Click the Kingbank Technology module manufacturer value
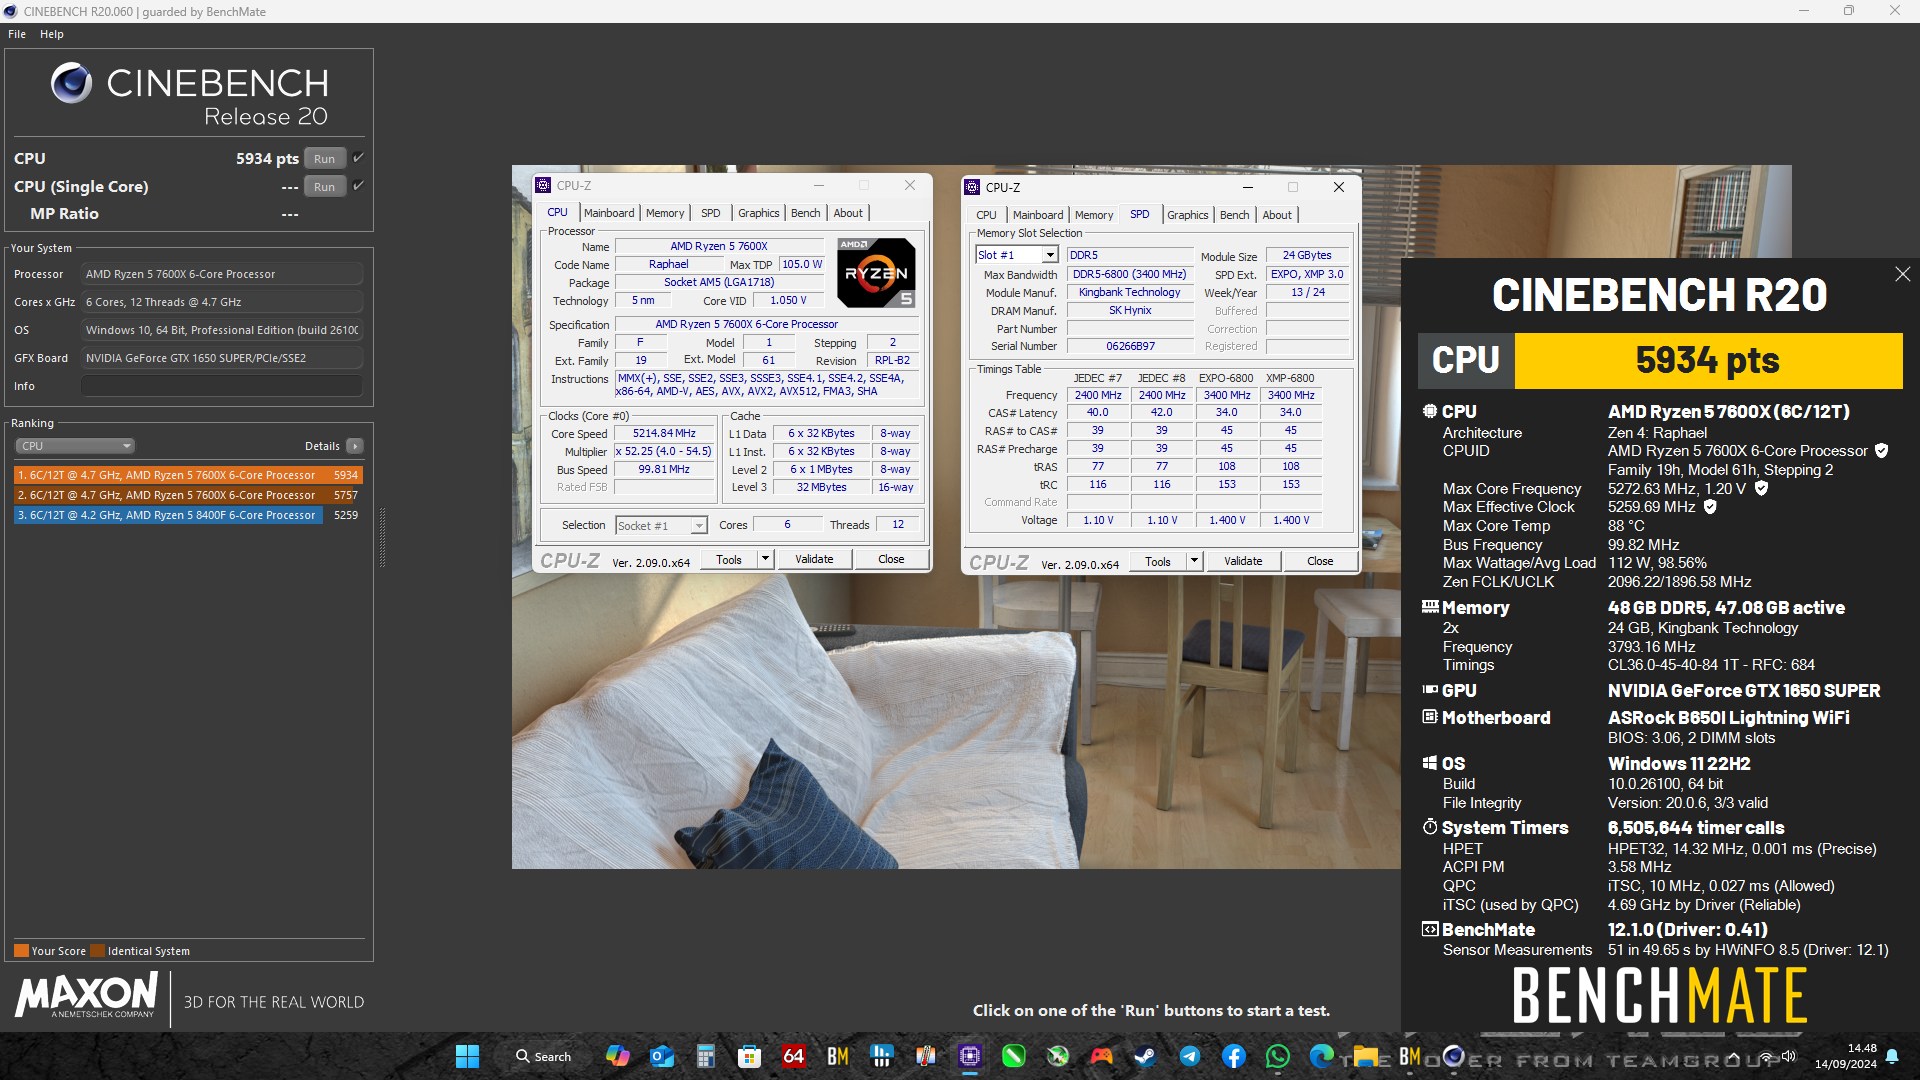Screen dimensions: 1920x1080 coord(1130,292)
